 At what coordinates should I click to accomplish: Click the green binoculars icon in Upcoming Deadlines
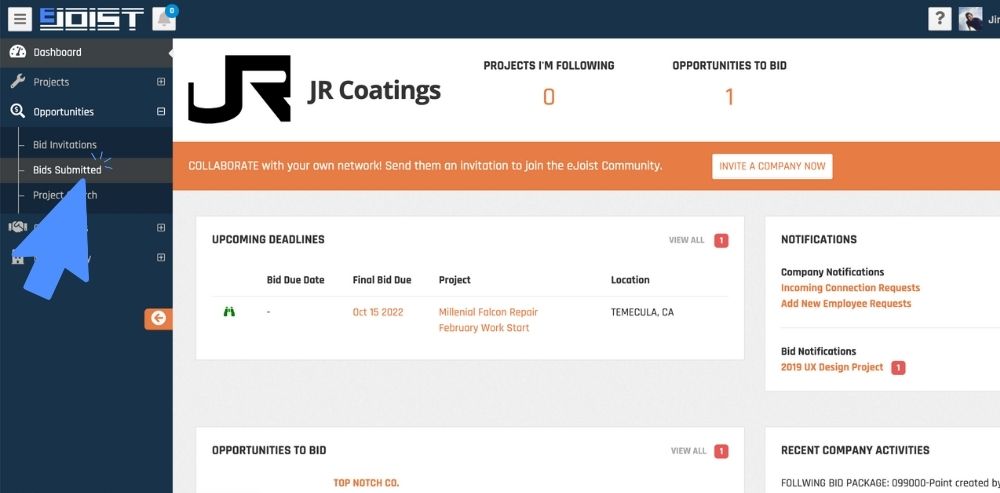pyautogui.click(x=230, y=312)
